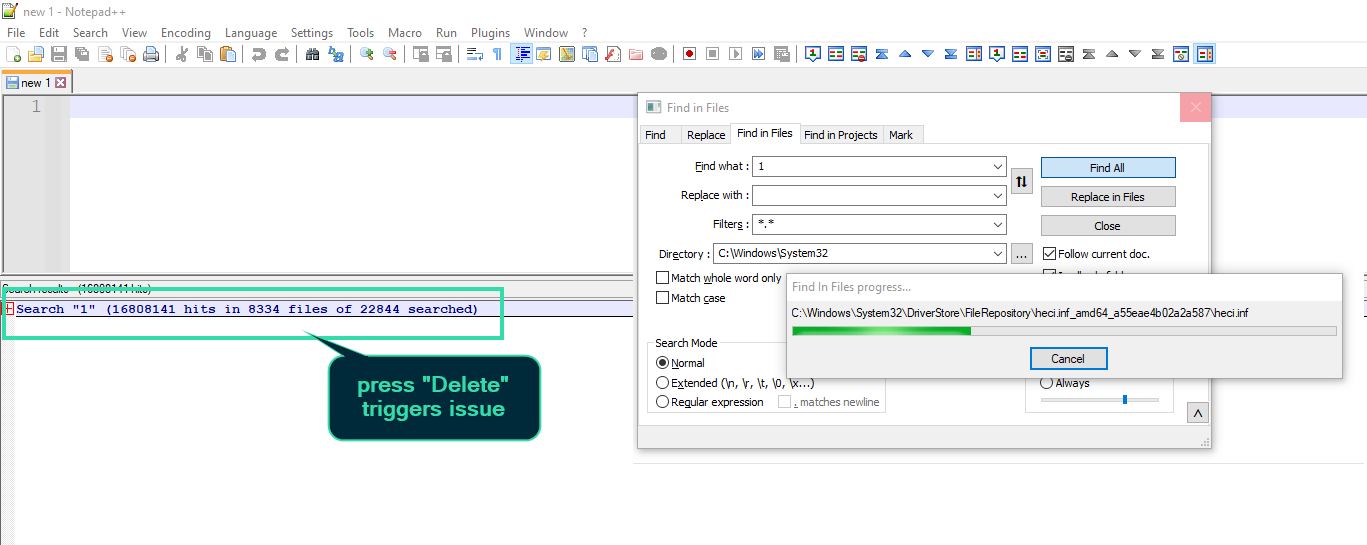Image resolution: width=1367 pixels, height=545 pixels.
Task: Open the Search menu
Action: [x=90, y=33]
